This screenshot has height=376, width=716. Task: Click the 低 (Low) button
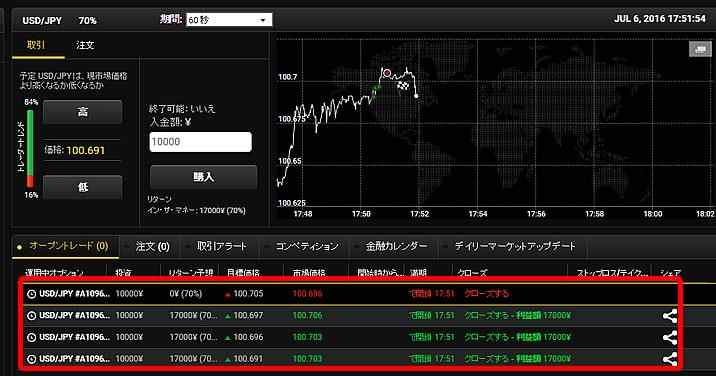pyautogui.click(x=83, y=187)
